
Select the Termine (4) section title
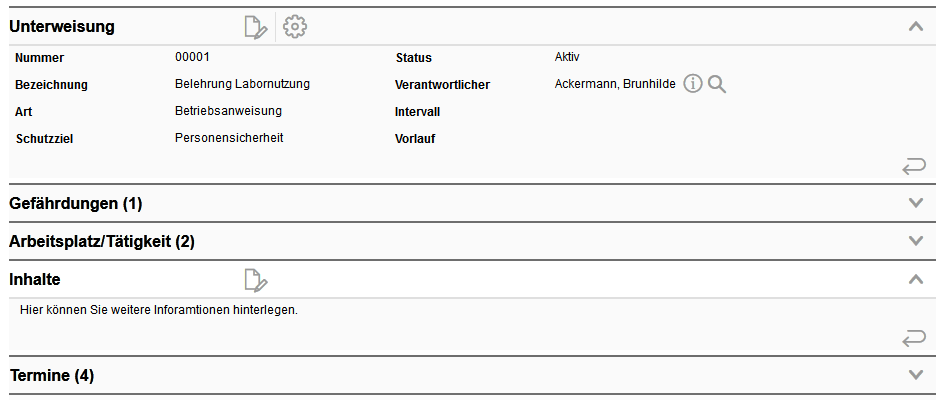(52, 376)
